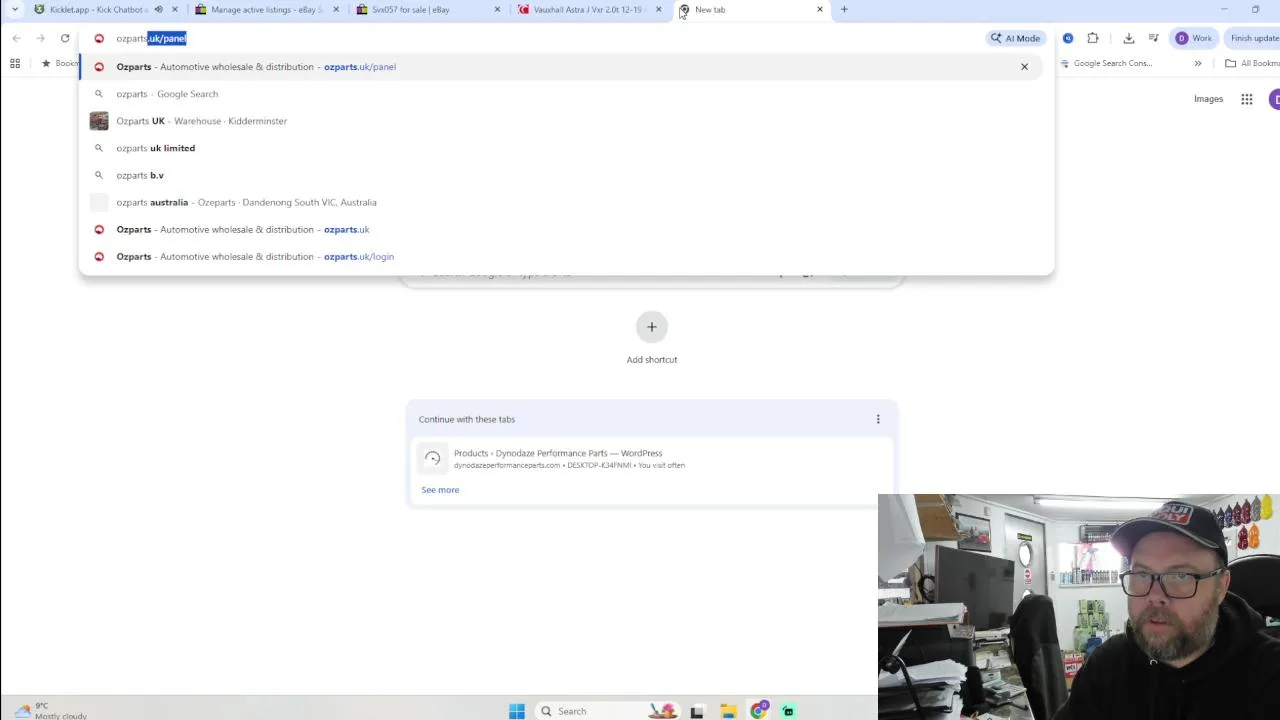Expand hidden bookmarks chevron

coord(1197,63)
